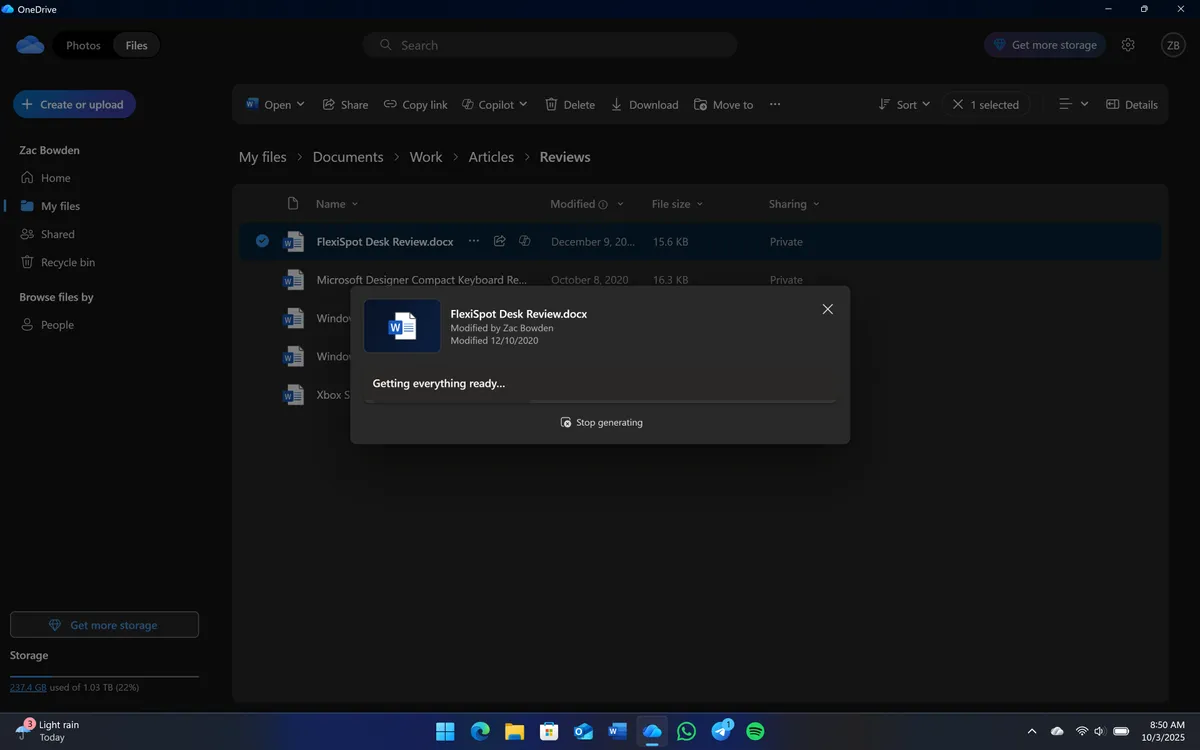
Task: Expand the Open dropdown menu
Action: coord(300,105)
